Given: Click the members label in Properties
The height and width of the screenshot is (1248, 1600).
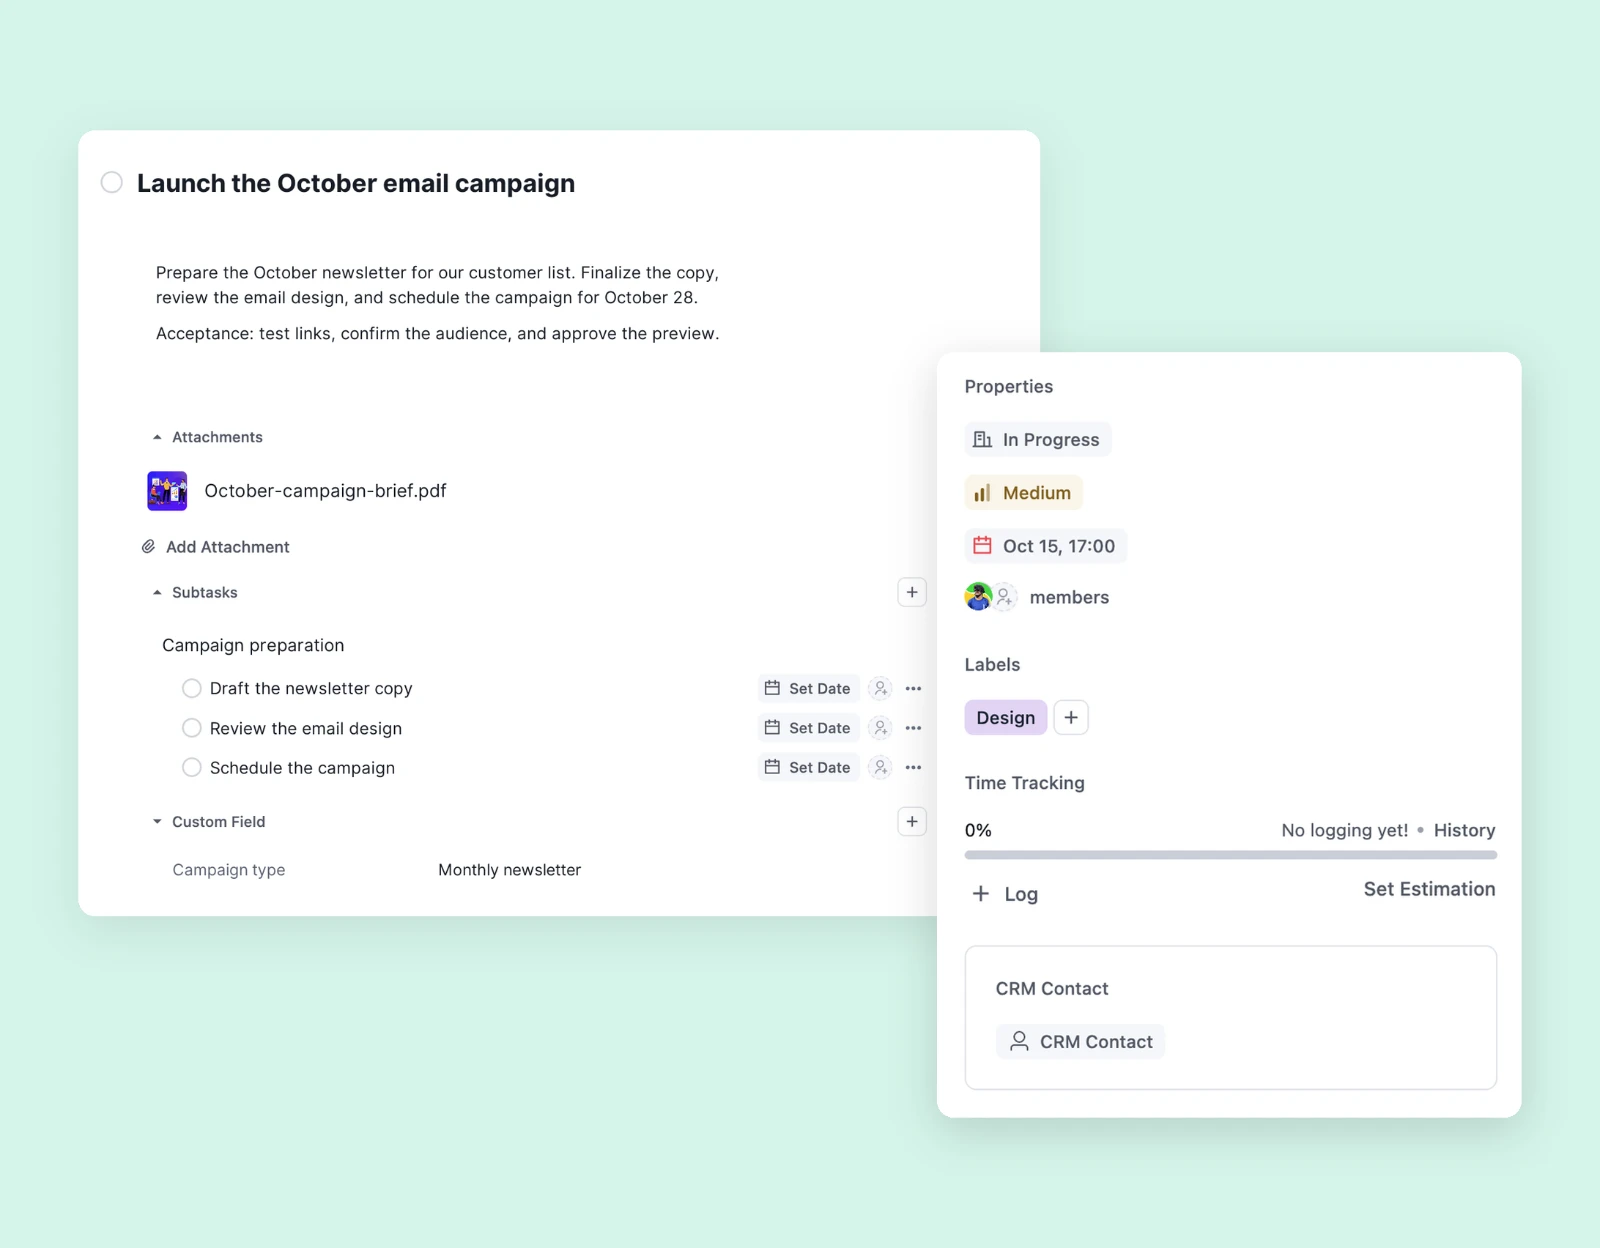Looking at the screenshot, I should pos(1069,597).
